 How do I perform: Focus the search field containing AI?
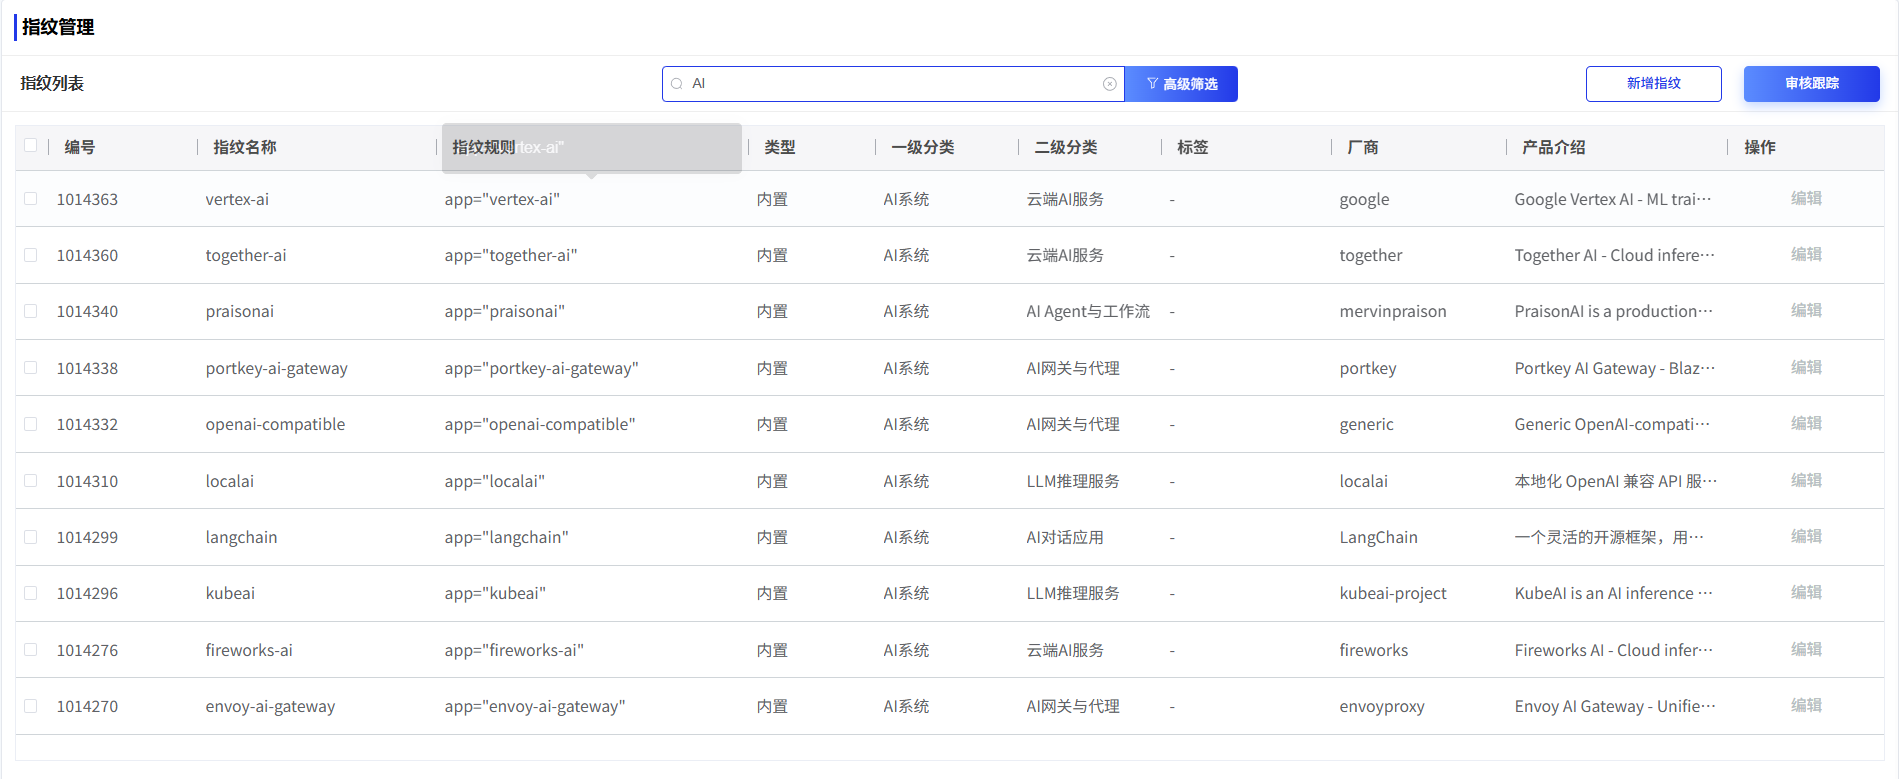894,84
